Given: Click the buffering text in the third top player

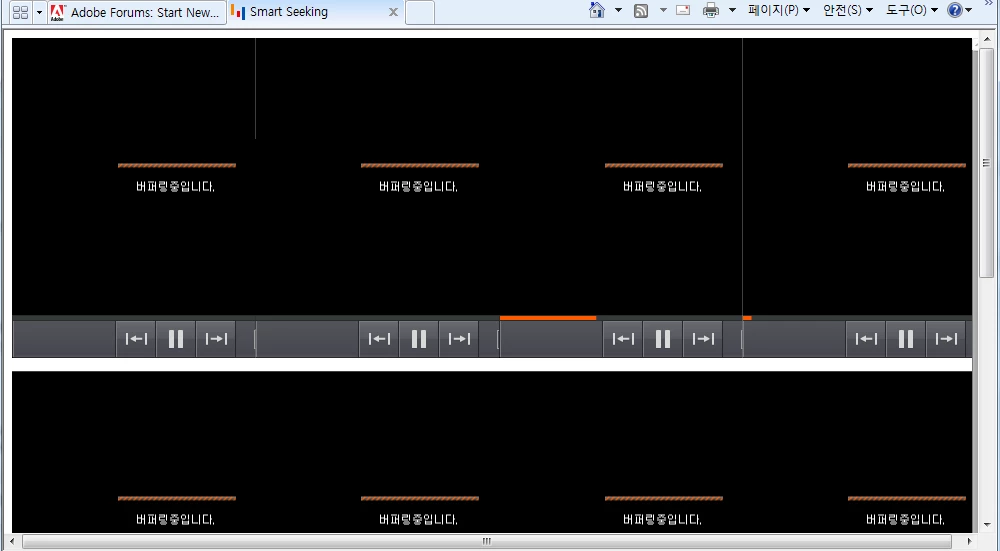Looking at the screenshot, I should pyautogui.click(x=662, y=186).
